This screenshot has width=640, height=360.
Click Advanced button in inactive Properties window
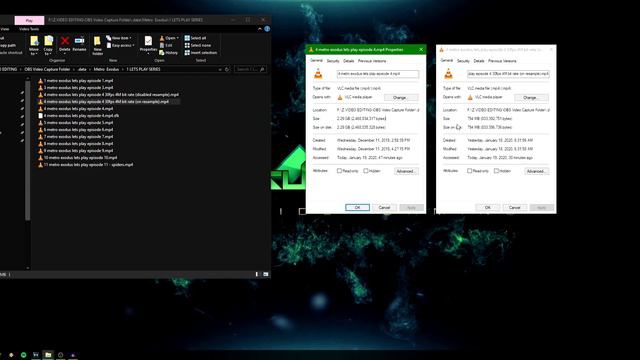pyautogui.click(x=536, y=171)
